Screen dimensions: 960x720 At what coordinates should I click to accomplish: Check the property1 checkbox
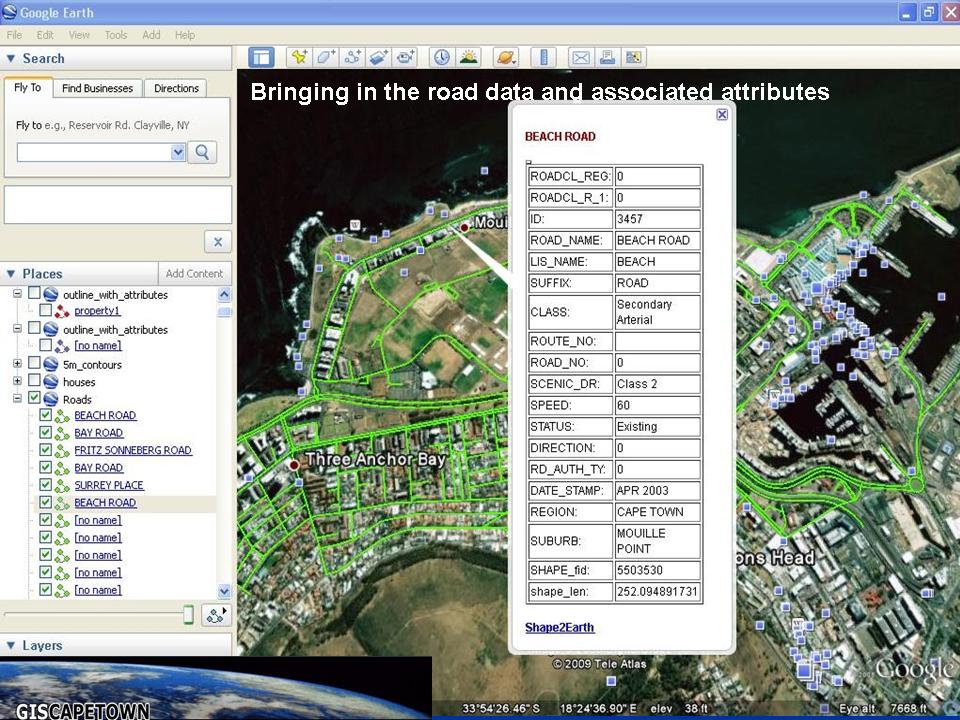[x=45, y=310]
